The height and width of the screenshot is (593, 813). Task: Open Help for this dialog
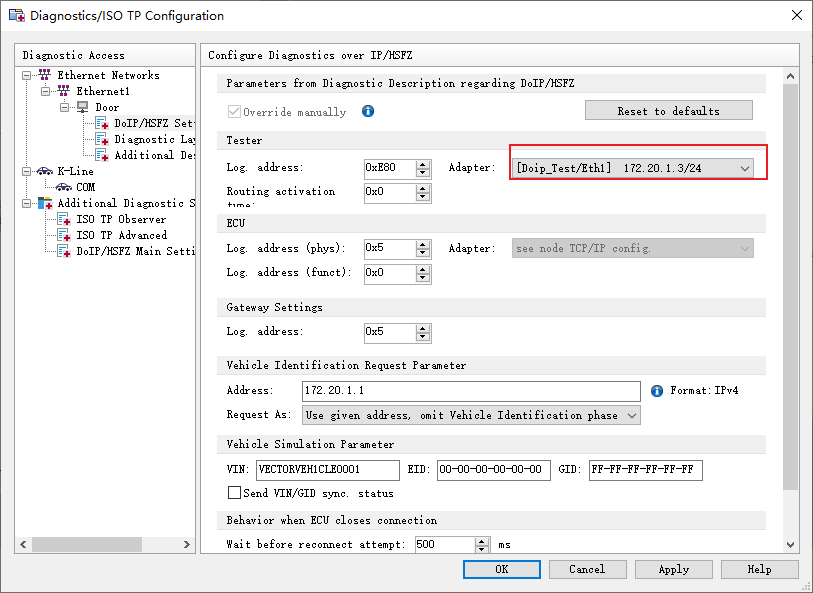click(760, 569)
